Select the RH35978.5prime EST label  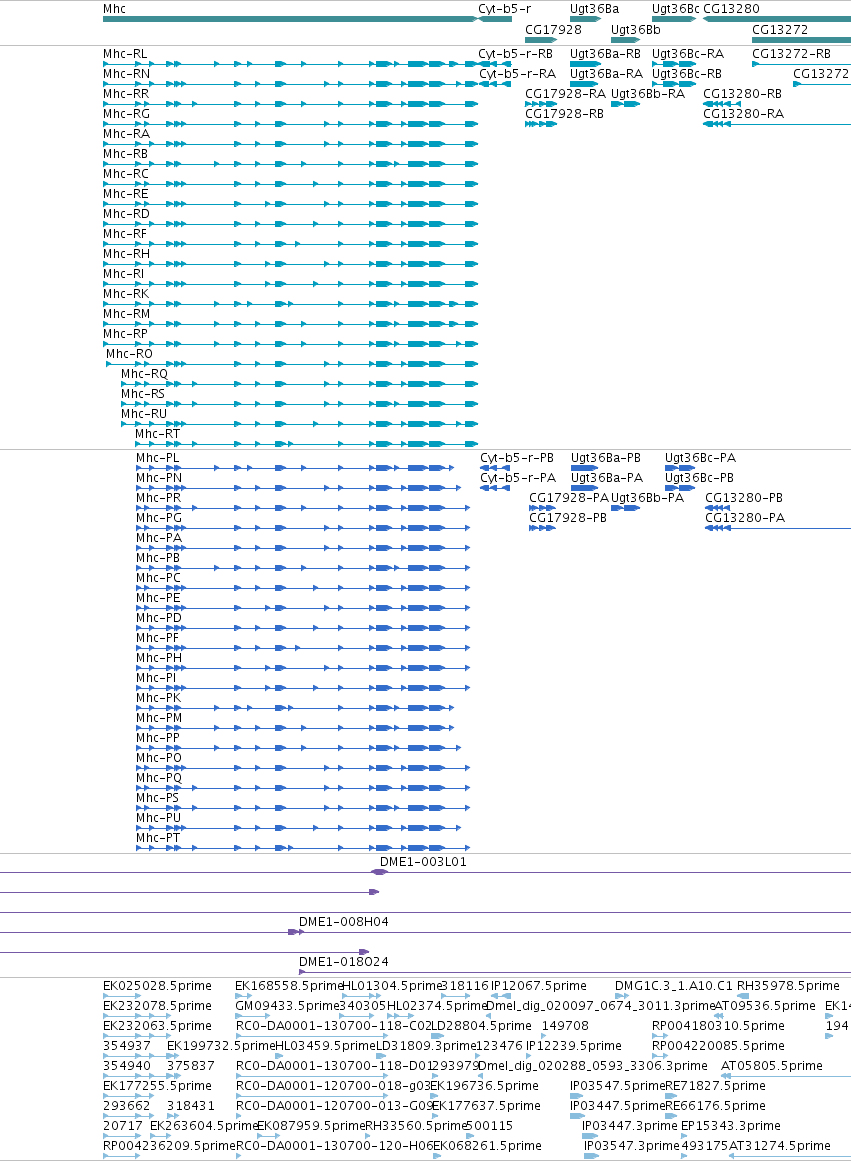click(x=788, y=986)
